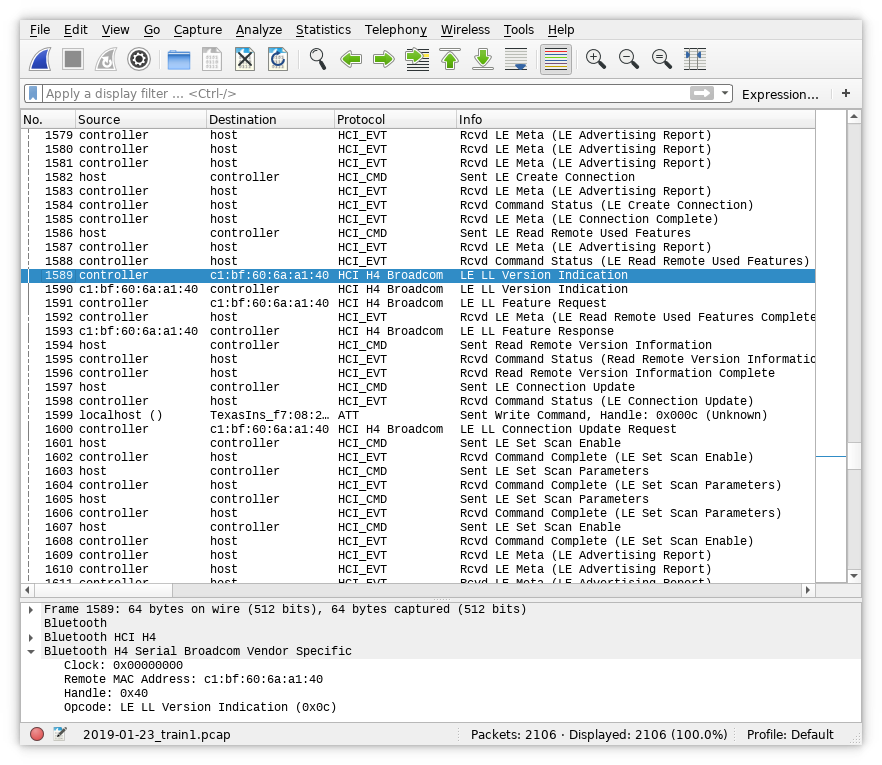Select packet 1590 LE LL Version Indication

(x=418, y=289)
